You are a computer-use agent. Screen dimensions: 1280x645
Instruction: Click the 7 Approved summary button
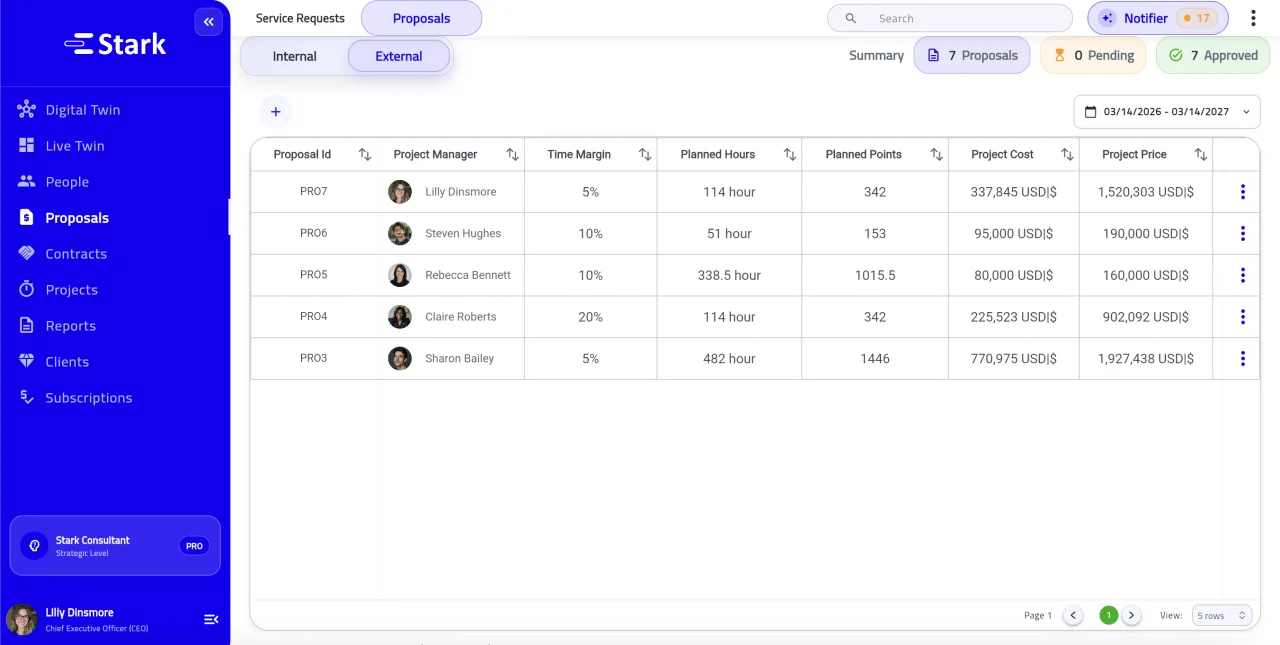point(1212,56)
